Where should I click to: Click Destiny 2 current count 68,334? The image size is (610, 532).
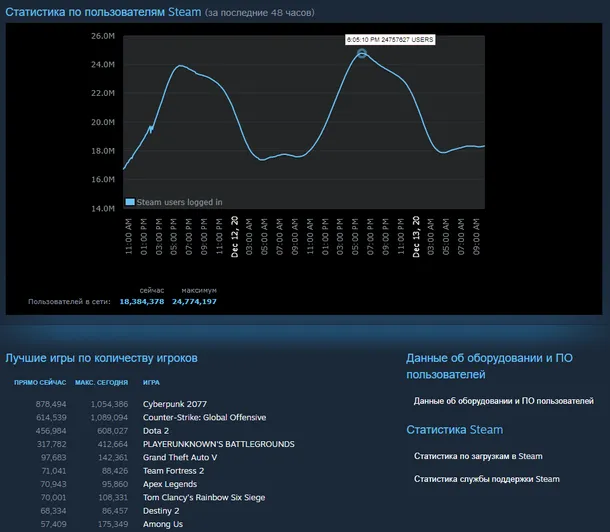(x=54, y=511)
